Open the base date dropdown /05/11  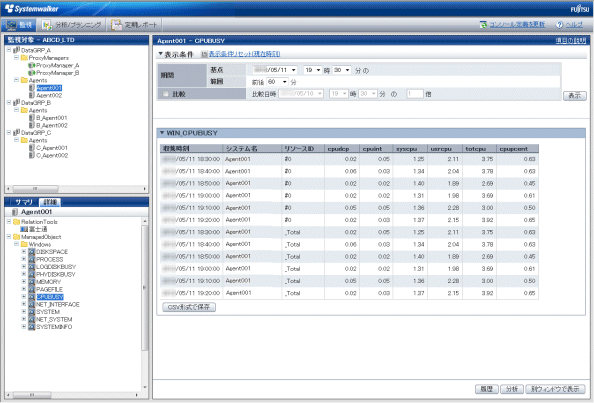pyautogui.click(x=275, y=70)
